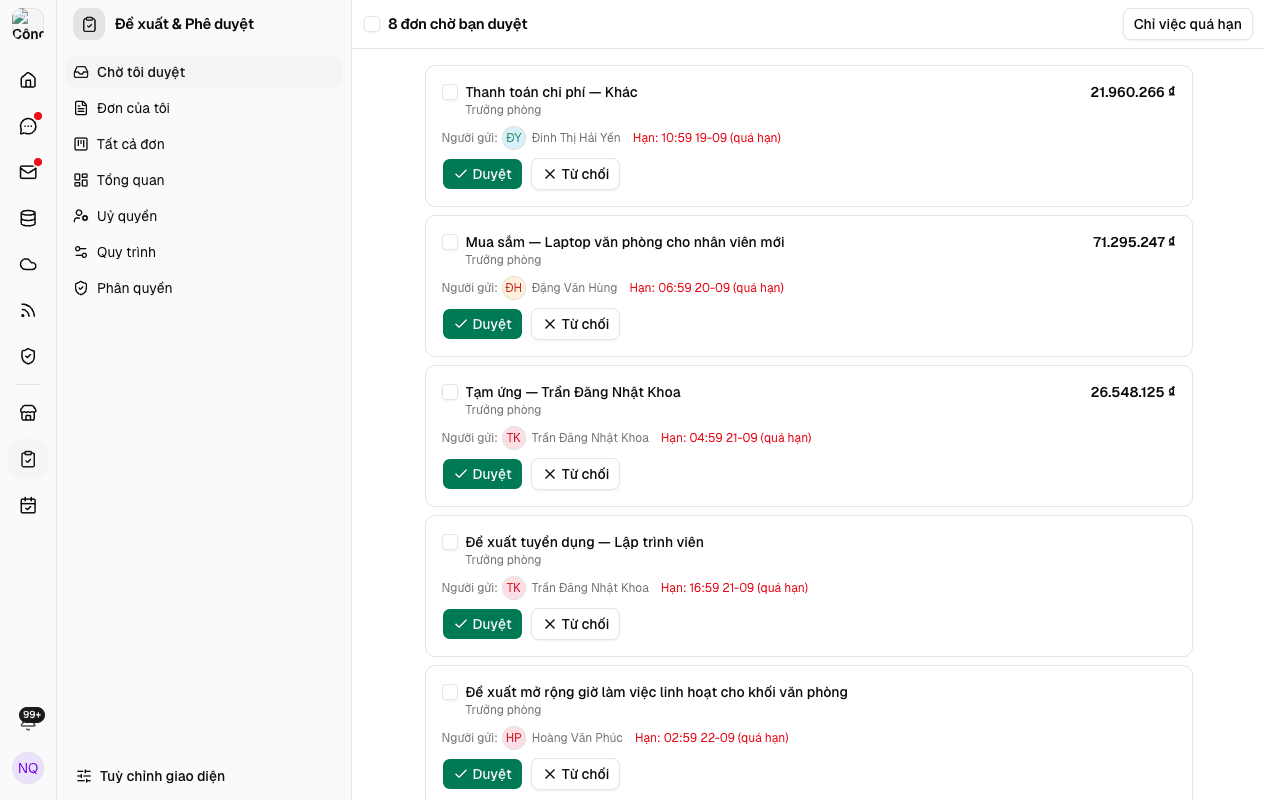The height and width of the screenshot is (800, 1280).
Task: Approve the Tạm ứng request with Duyệt
Action: (482, 474)
